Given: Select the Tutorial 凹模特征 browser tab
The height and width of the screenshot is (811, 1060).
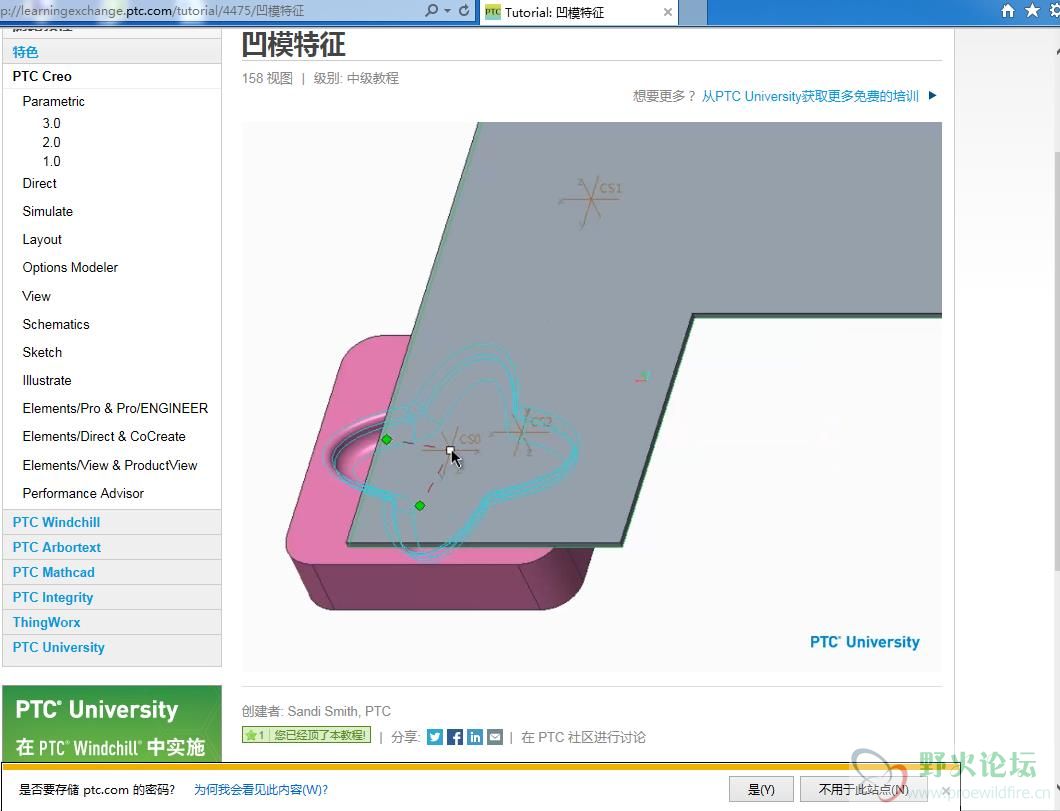Looking at the screenshot, I should click(579, 12).
